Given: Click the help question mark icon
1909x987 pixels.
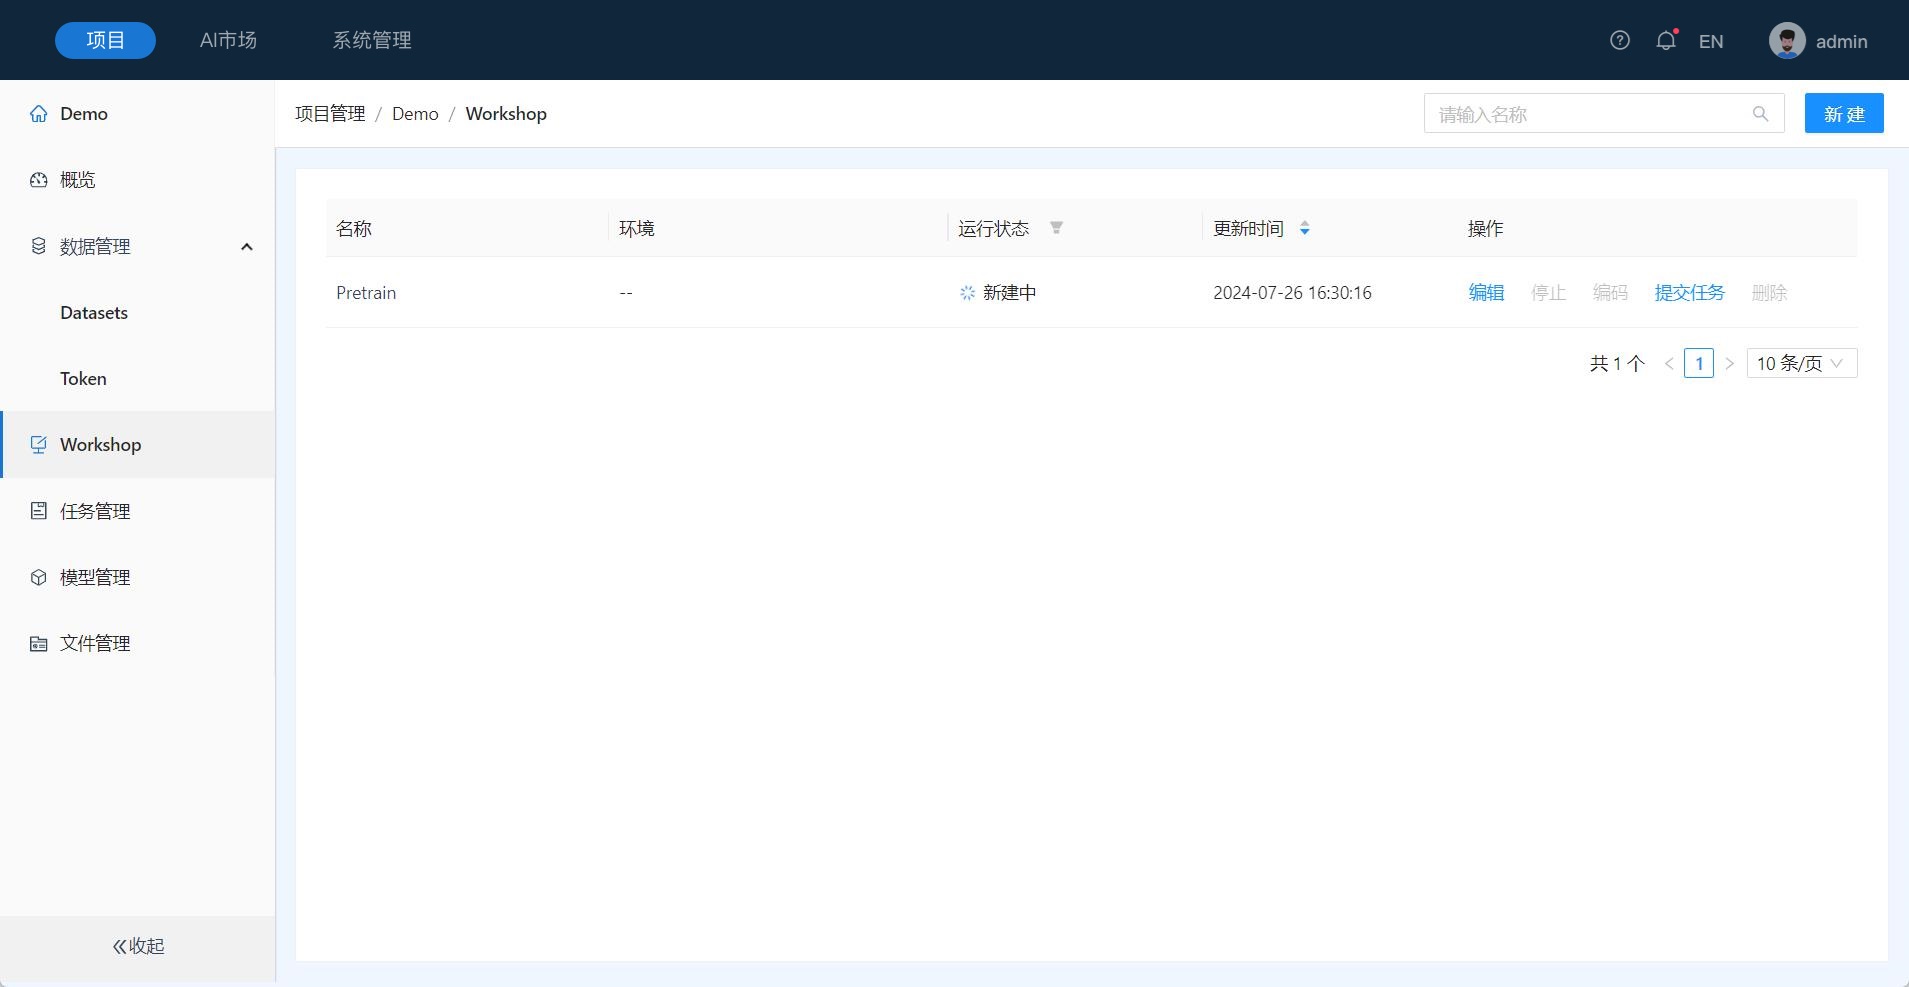Looking at the screenshot, I should pos(1619,40).
